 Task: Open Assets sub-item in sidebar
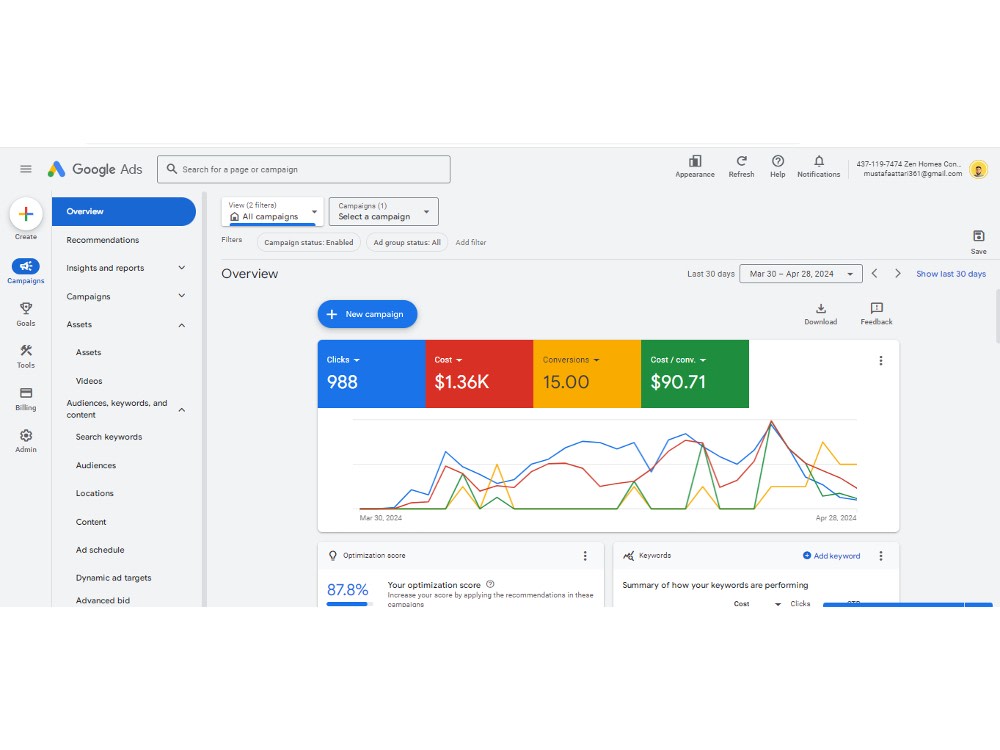89,352
